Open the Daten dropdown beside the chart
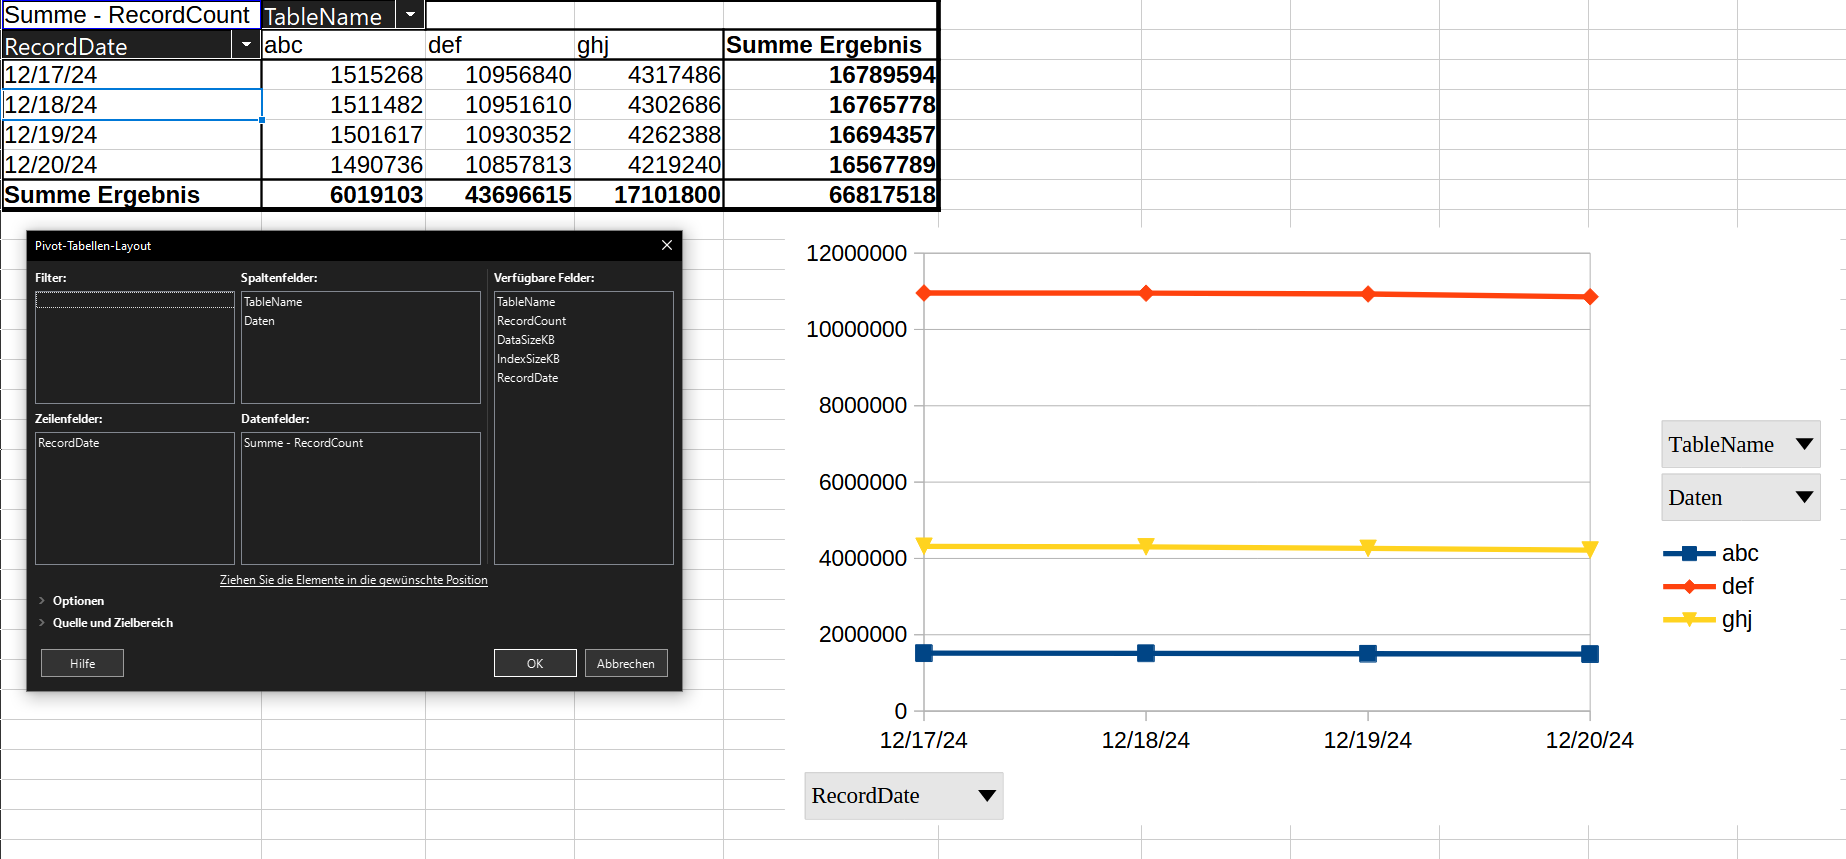The height and width of the screenshot is (859, 1846). pos(1740,497)
